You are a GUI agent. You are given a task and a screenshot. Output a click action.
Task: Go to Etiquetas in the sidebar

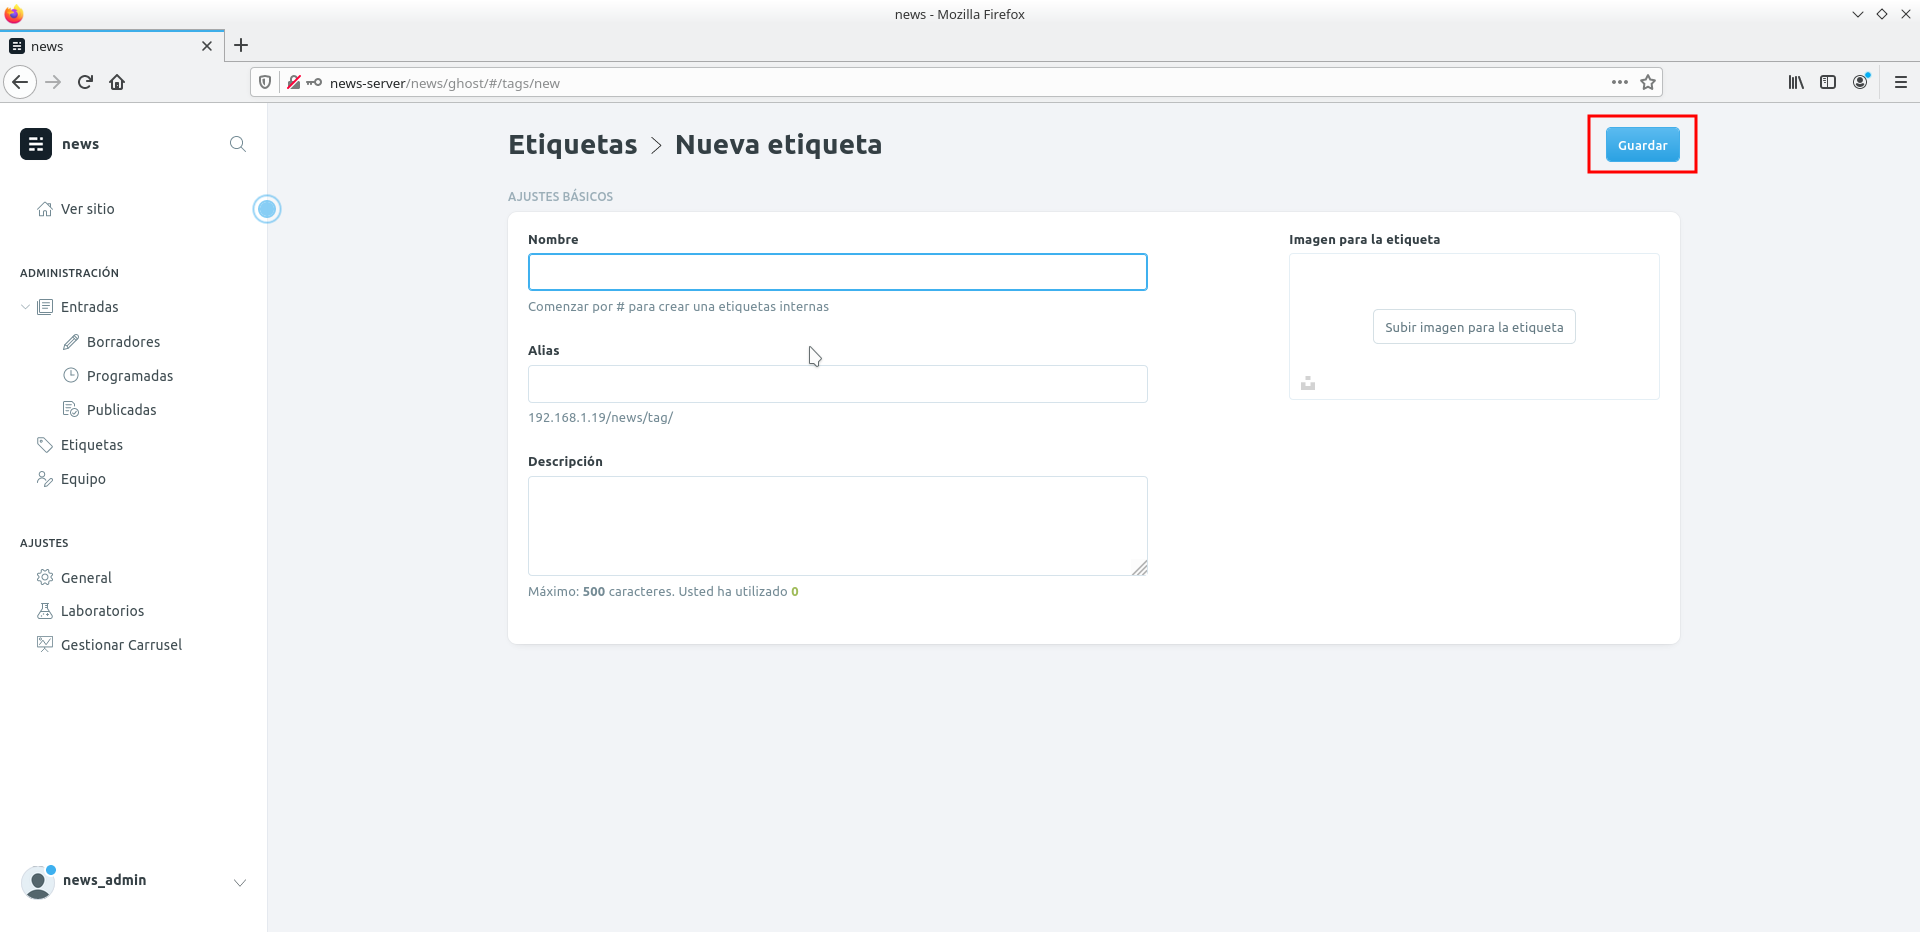pyautogui.click(x=92, y=445)
